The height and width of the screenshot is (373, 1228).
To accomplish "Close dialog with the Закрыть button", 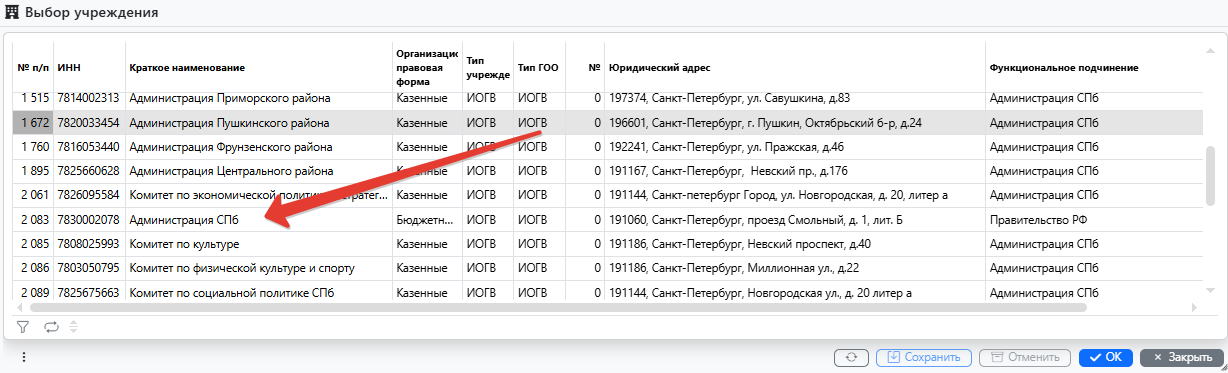I will [1181, 357].
